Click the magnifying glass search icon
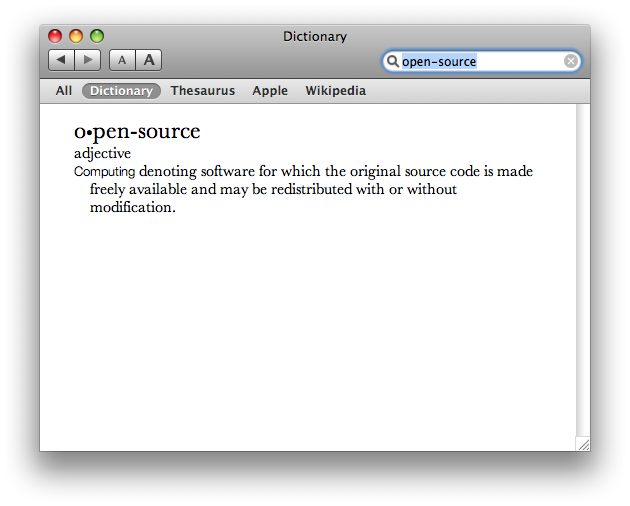The height and width of the screenshot is (506, 630). pyautogui.click(x=392, y=61)
